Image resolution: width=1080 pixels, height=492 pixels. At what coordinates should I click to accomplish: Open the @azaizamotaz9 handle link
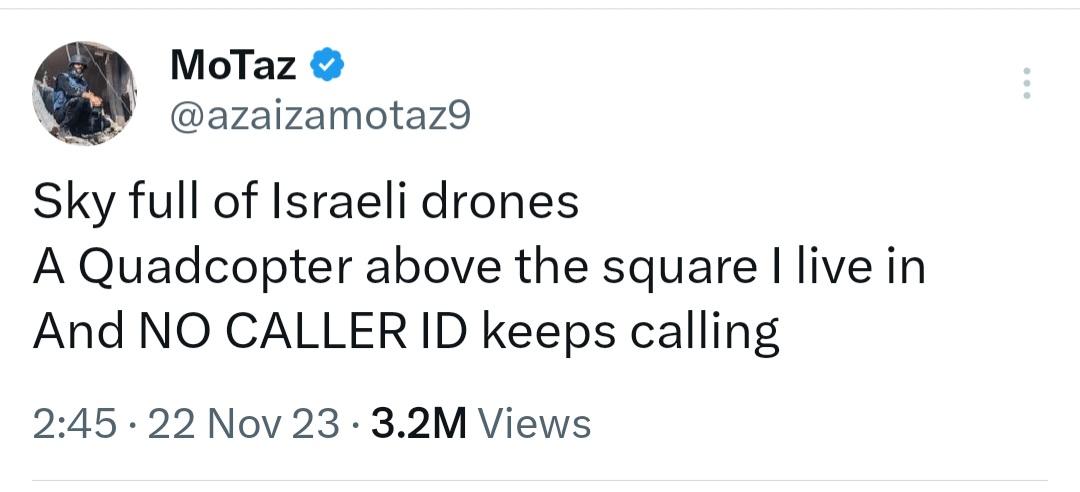pos(320,117)
